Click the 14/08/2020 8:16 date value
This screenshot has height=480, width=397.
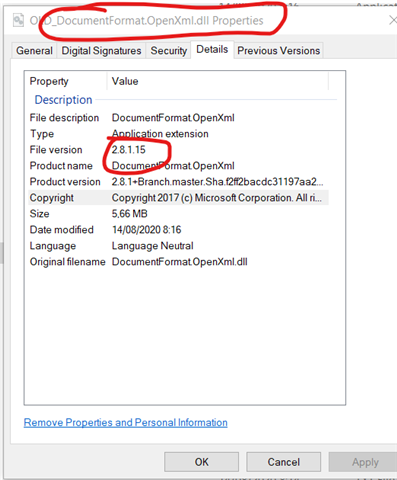click(146, 230)
